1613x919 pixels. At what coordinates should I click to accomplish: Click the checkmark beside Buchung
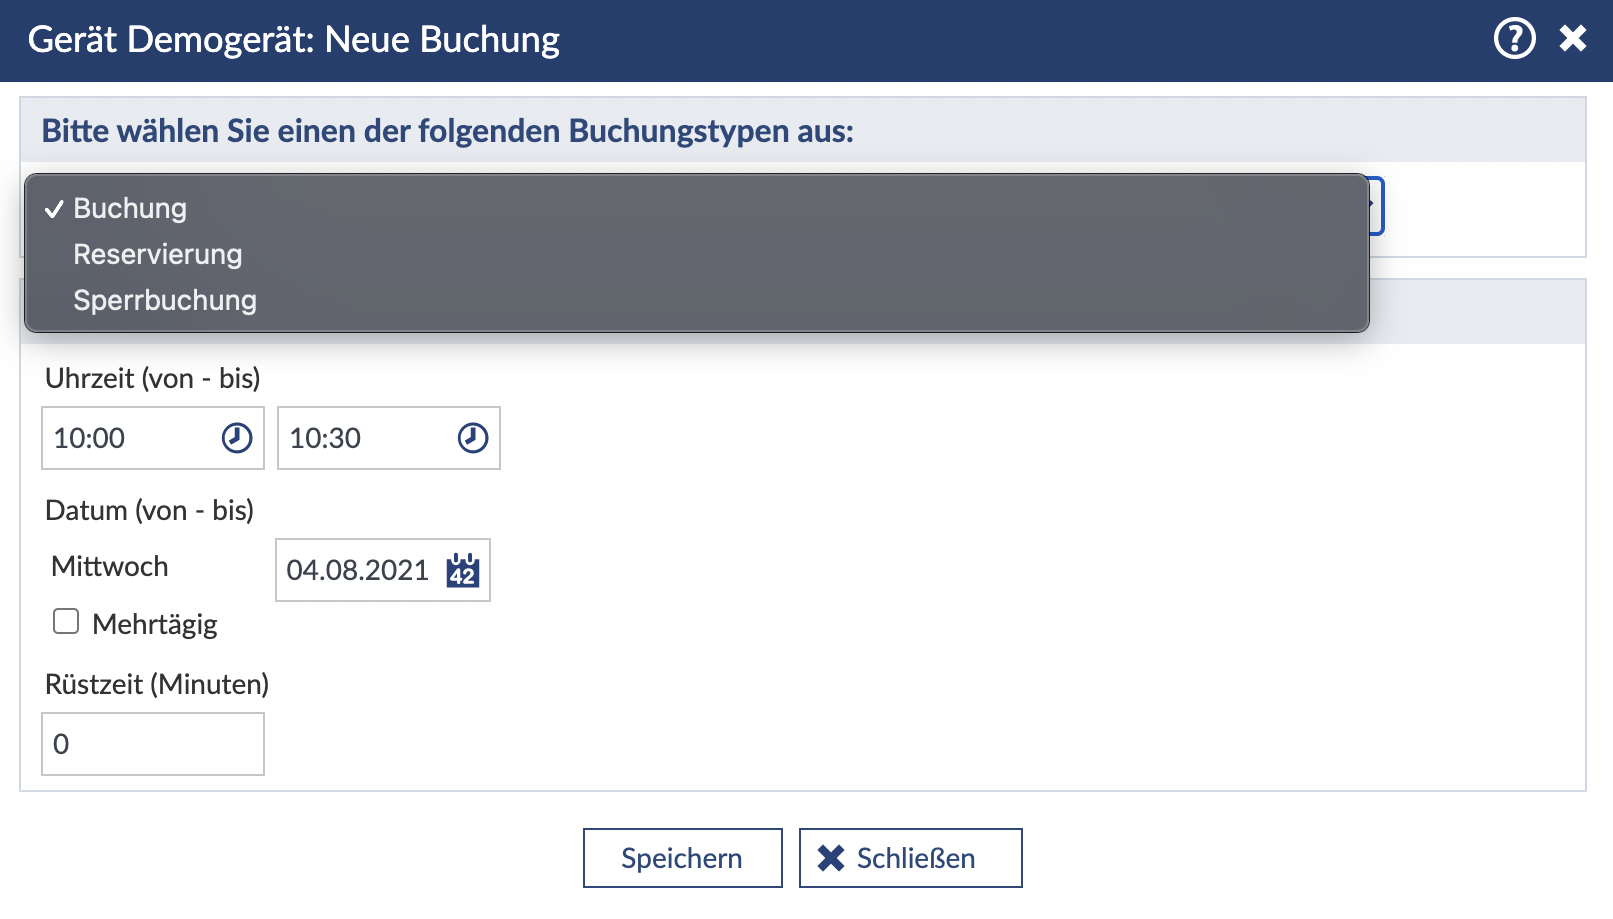54,209
